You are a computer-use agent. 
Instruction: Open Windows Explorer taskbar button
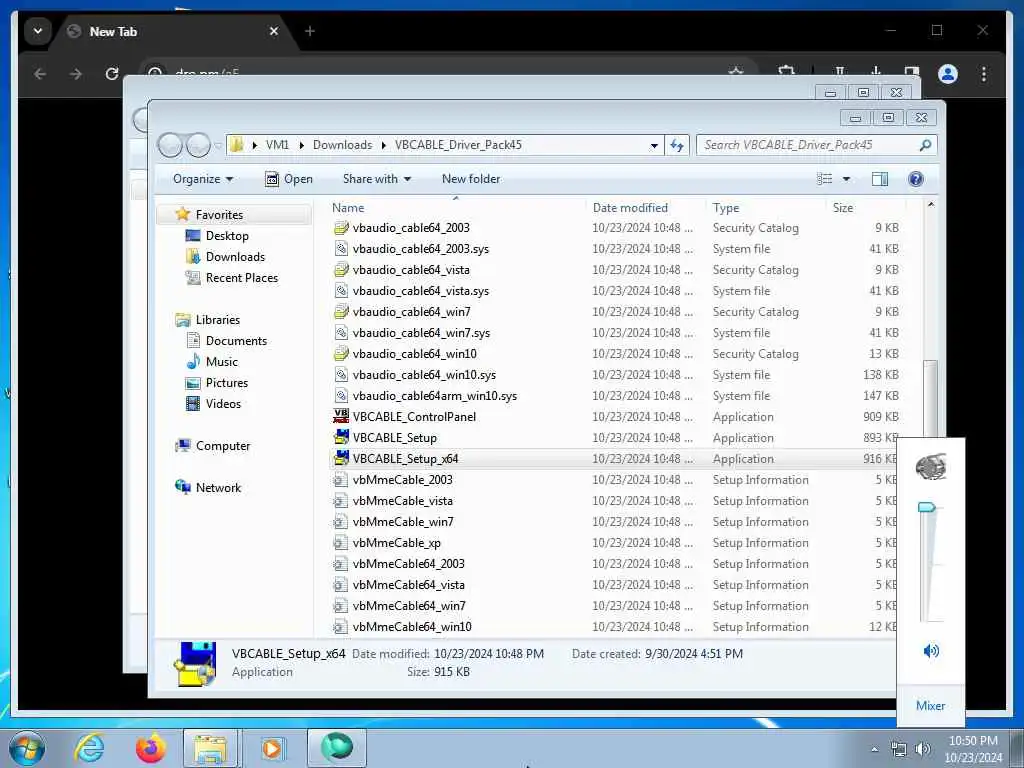tap(210, 748)
